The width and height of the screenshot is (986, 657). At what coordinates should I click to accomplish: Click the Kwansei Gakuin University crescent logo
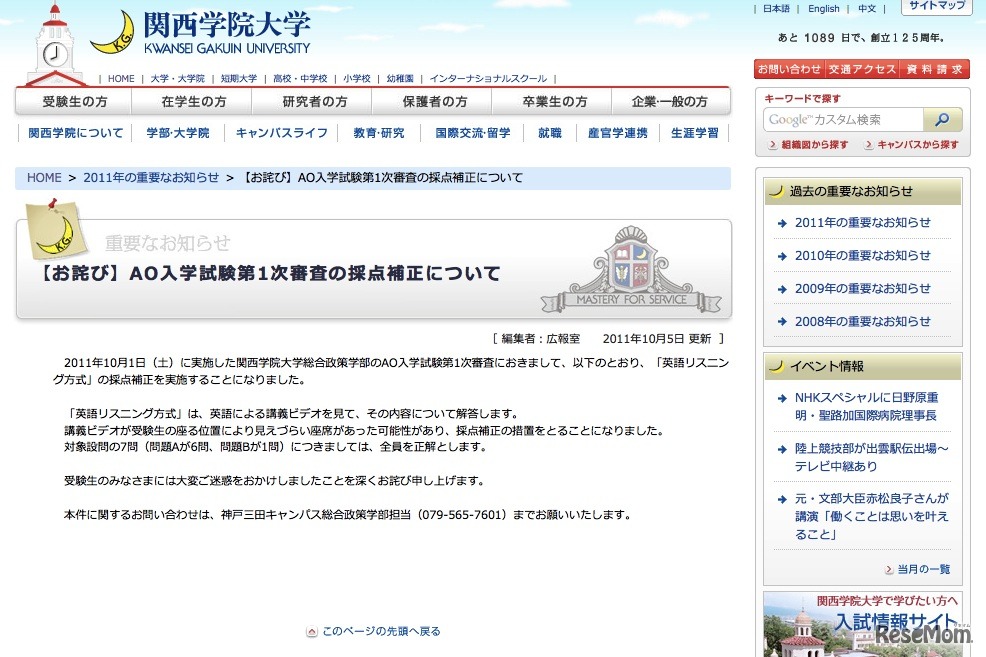tap(114, 34)
